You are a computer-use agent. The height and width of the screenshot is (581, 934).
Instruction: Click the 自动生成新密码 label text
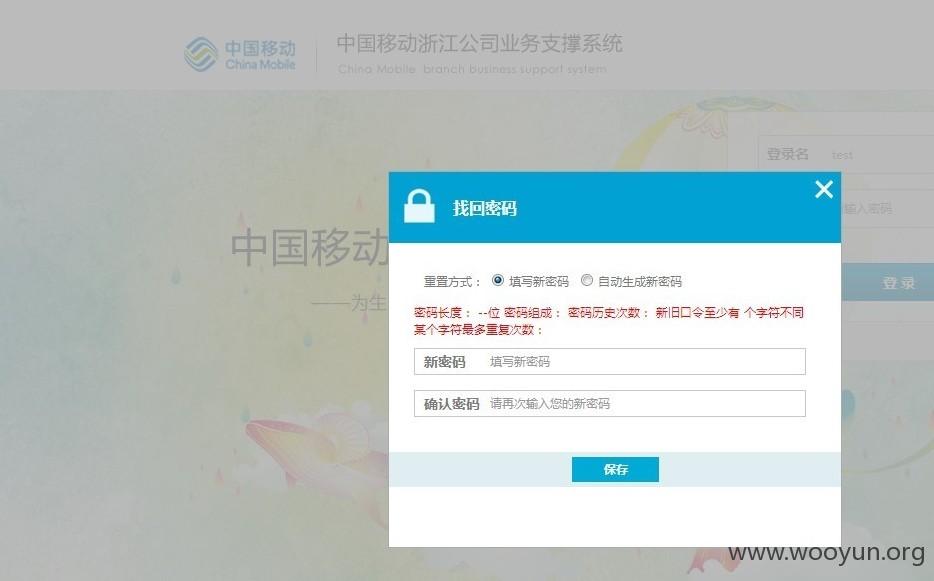(640, 281)
